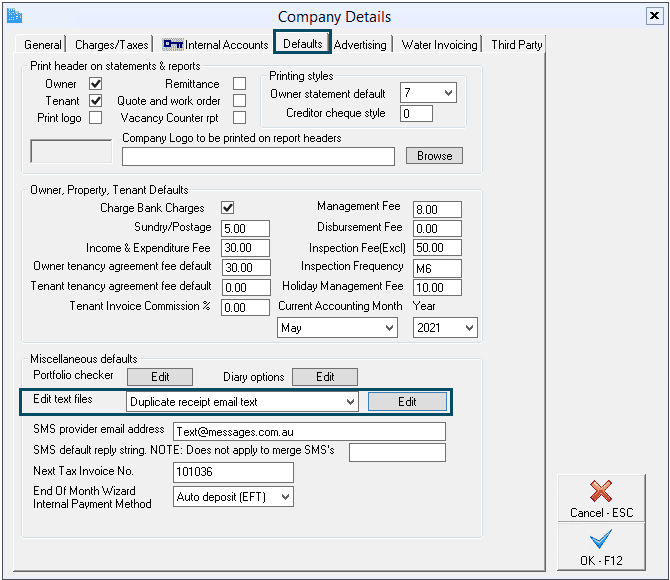Toggle the Owner print header checkbox
The height and width of the screenshot is (580, 670).
[x=95, y=83]
